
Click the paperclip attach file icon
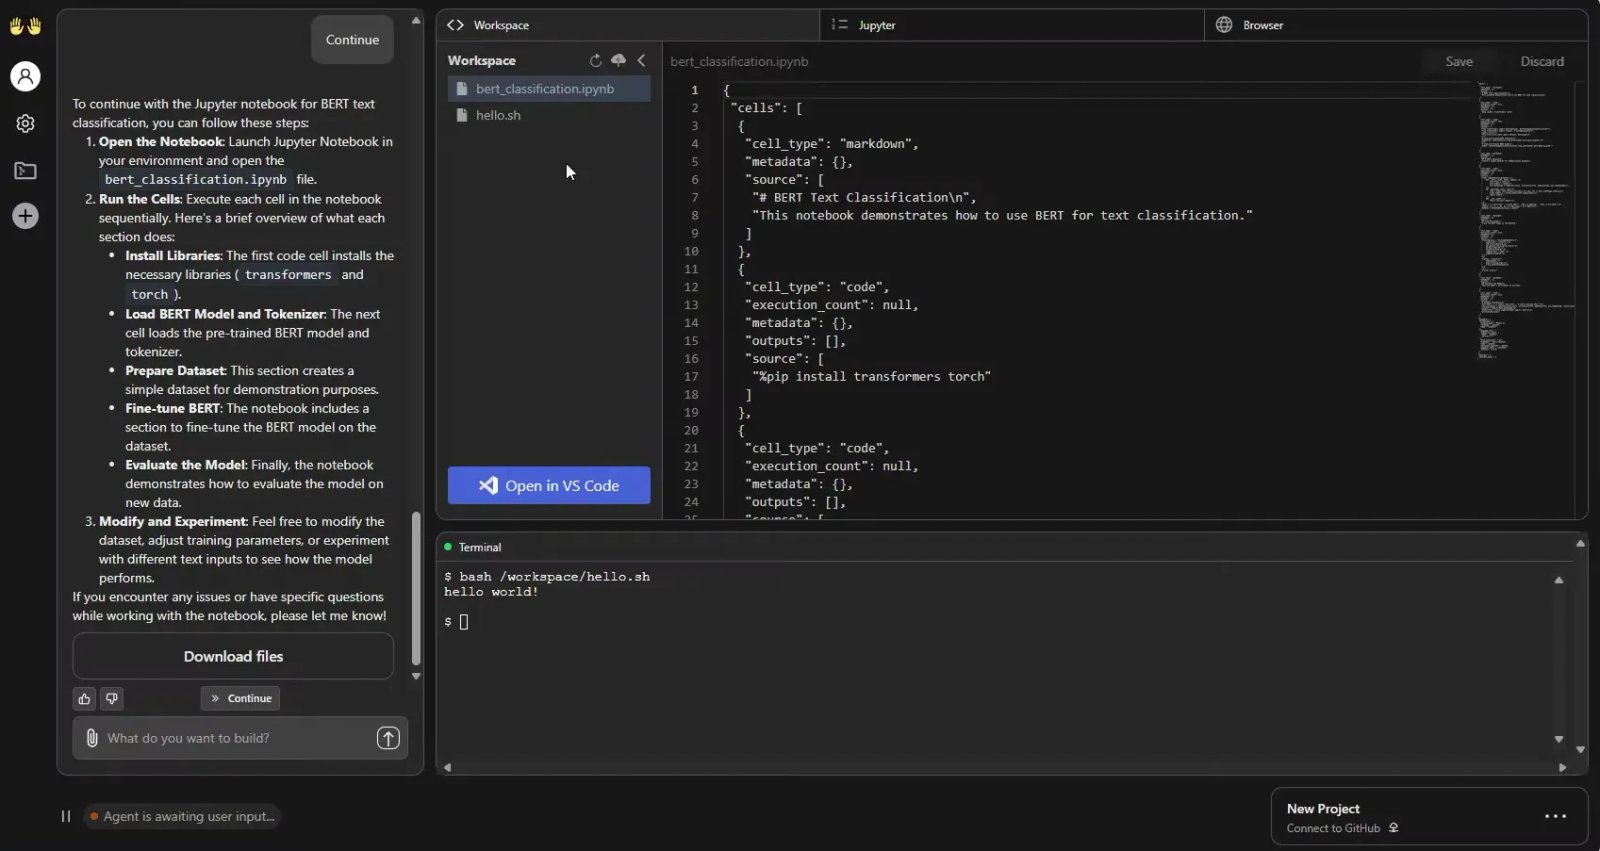[x=92, y=738]
